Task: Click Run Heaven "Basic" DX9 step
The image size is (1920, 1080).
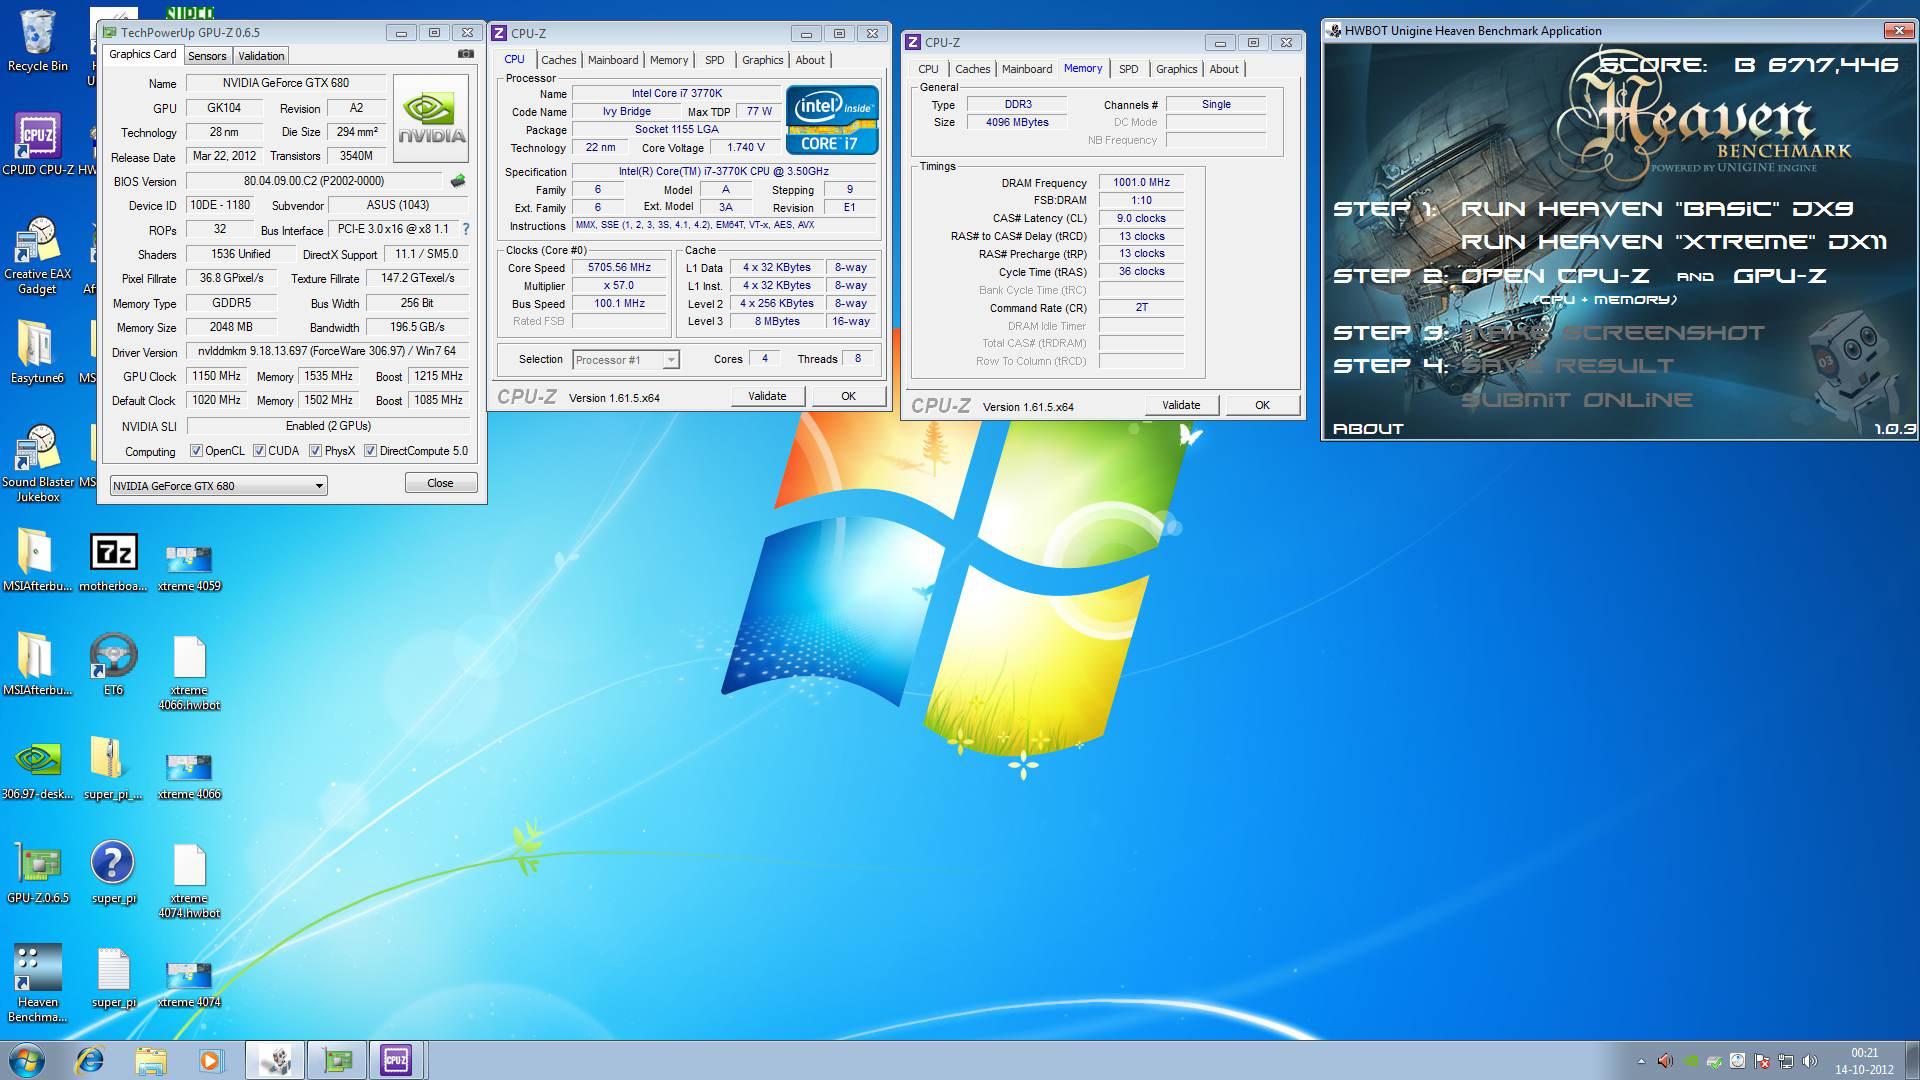Action: [x=1657, y=209]
